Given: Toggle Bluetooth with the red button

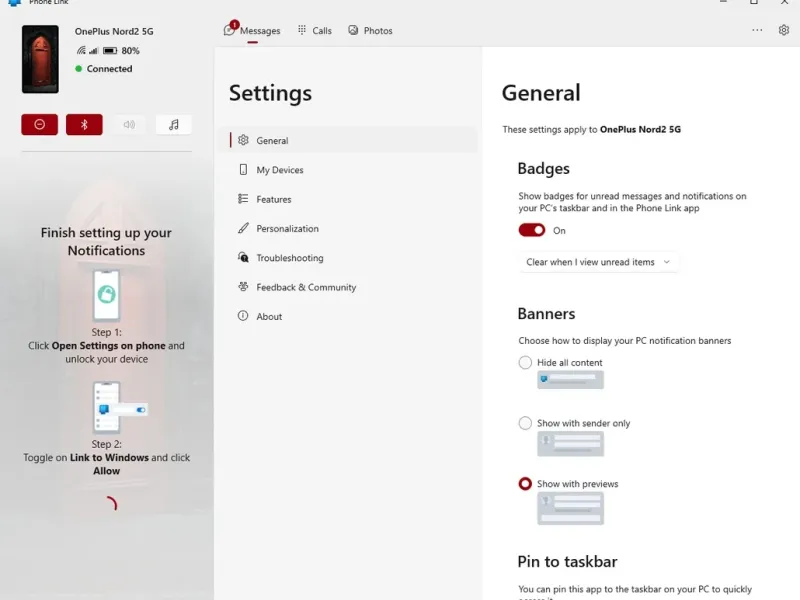Looking at the screenshot, I should (84, 124).
